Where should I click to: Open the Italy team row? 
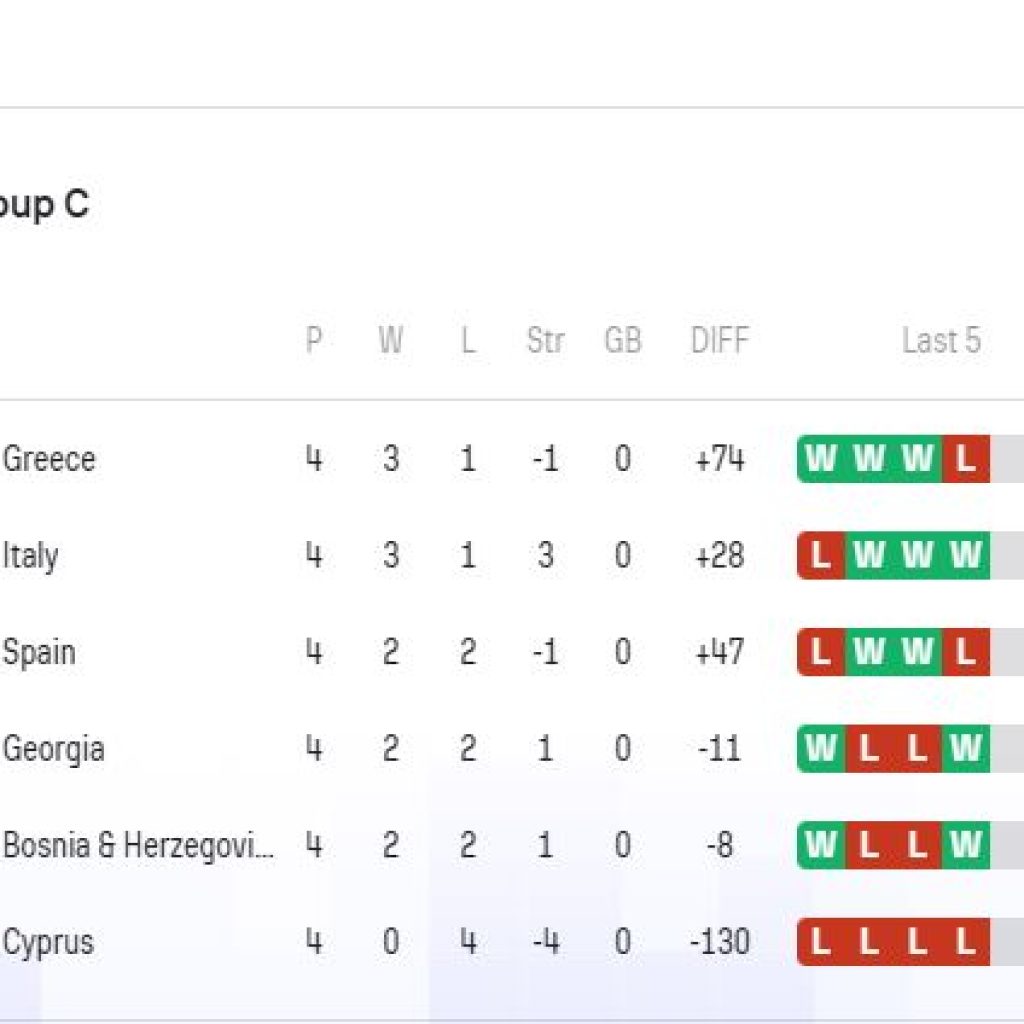[31, 556]
